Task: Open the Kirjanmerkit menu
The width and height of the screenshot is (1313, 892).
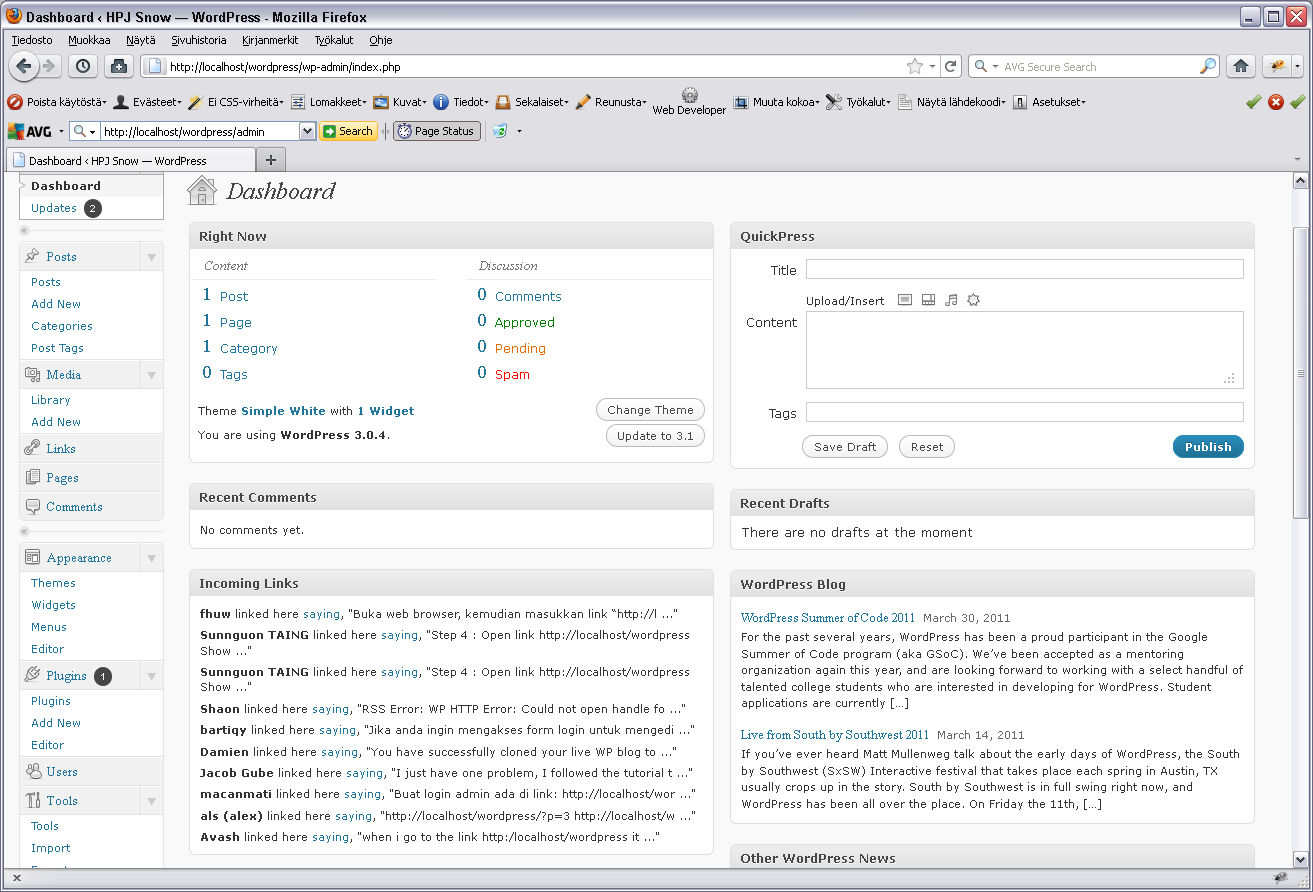Action: tap(270, 40)
